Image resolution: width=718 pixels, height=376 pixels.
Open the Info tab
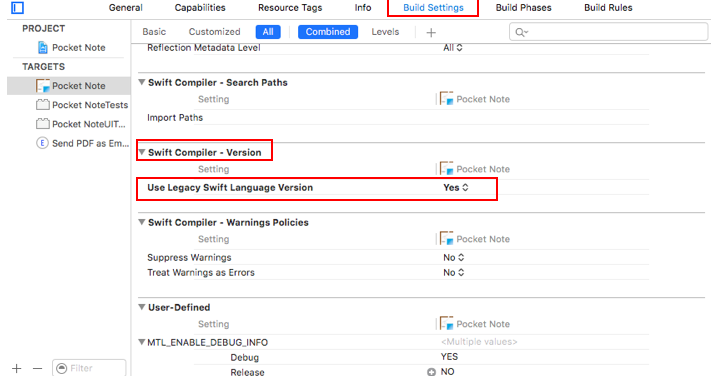363,8
